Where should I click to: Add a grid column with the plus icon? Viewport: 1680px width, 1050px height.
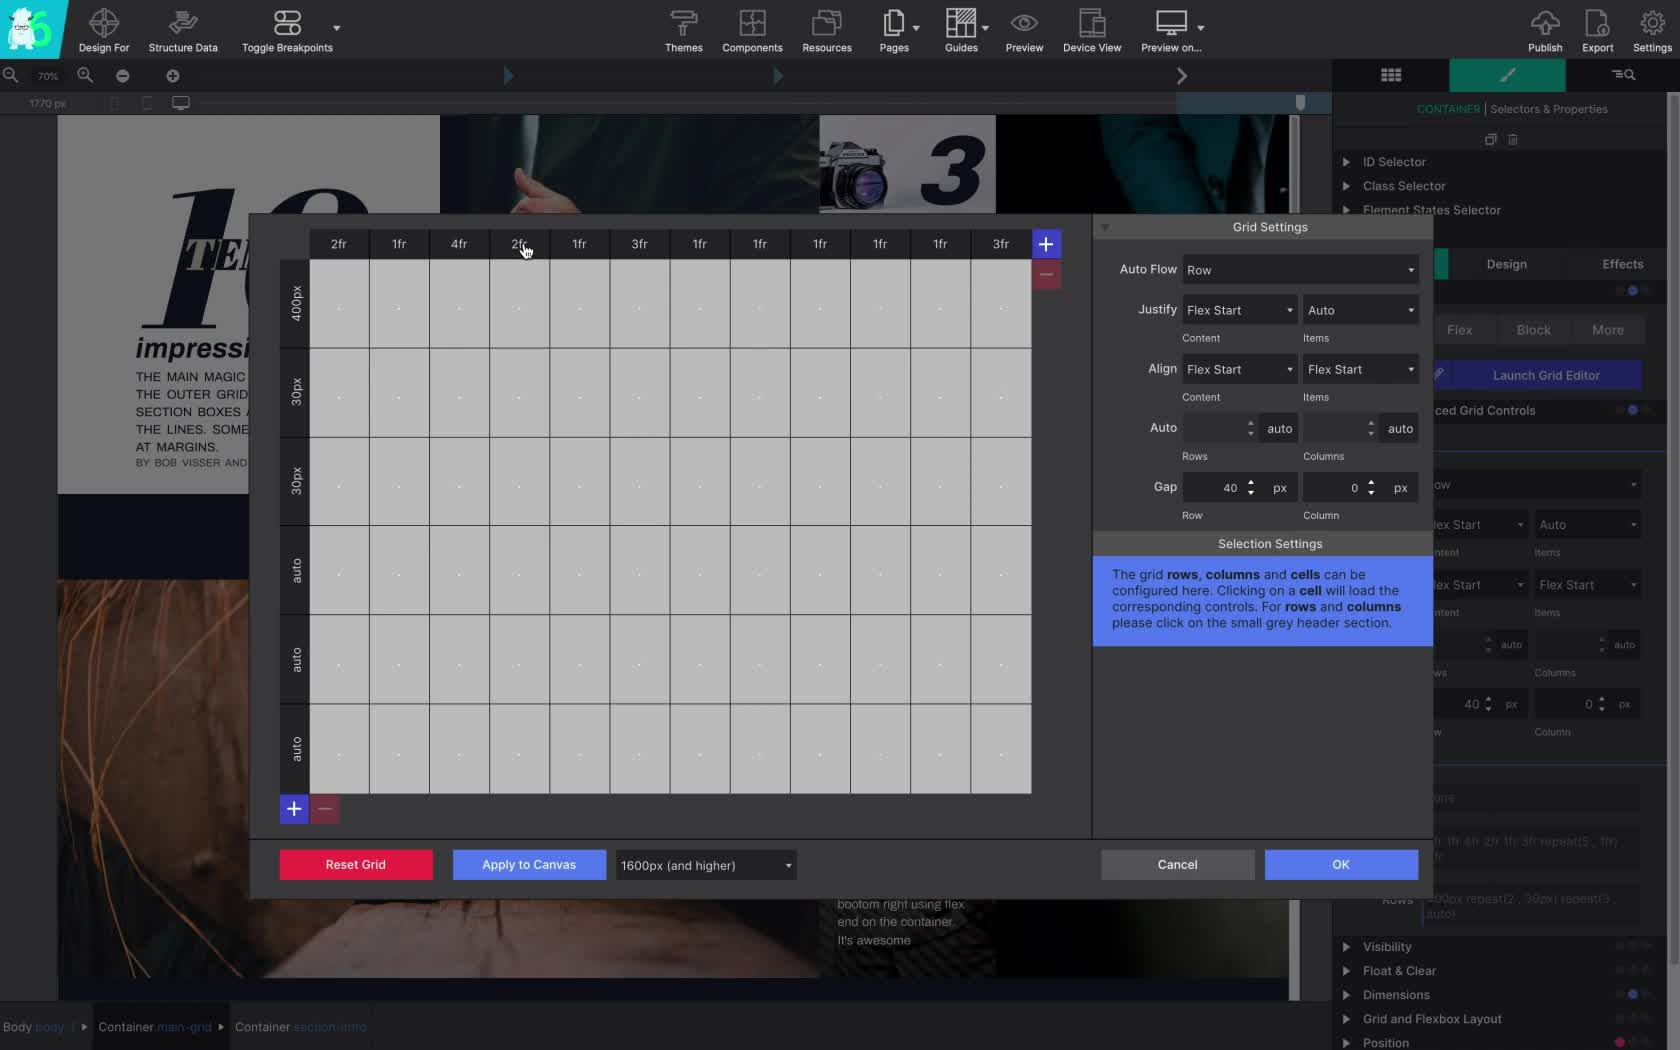[1046, 244]
